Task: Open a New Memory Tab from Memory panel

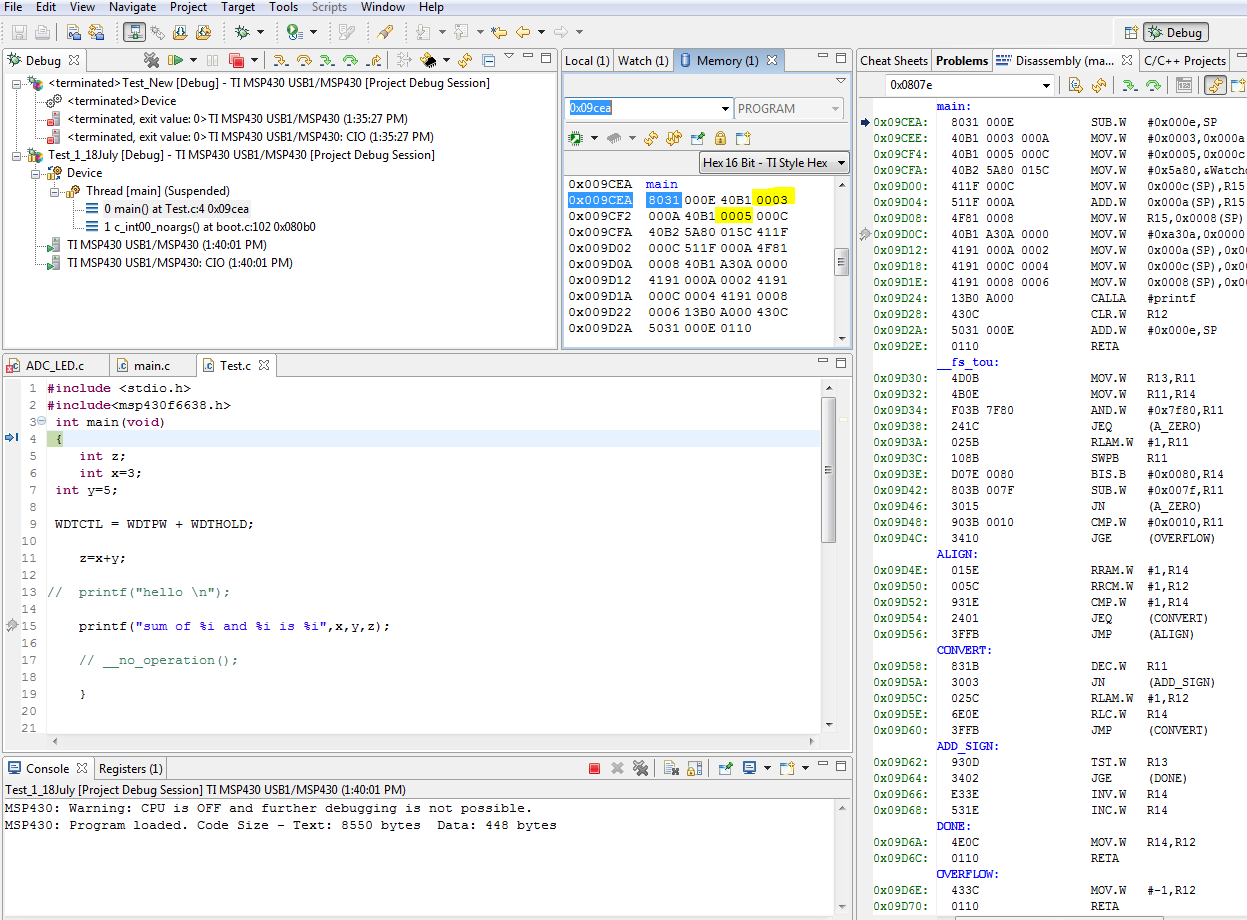Action: (x=744, y=139)
